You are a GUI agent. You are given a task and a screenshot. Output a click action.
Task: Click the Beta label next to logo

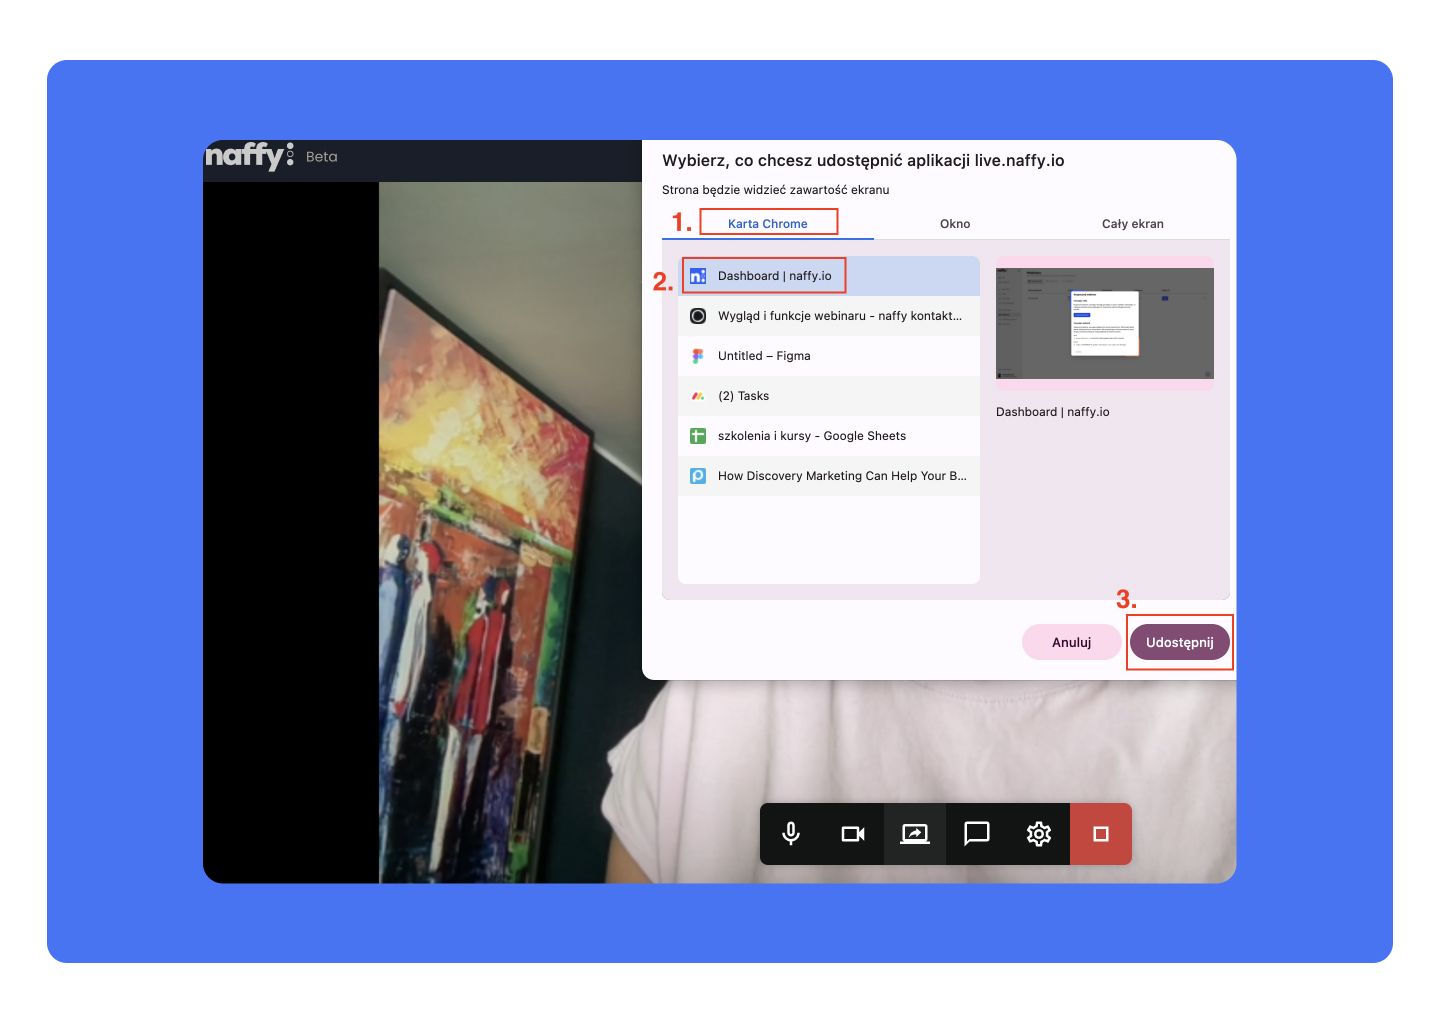(322, 157)
